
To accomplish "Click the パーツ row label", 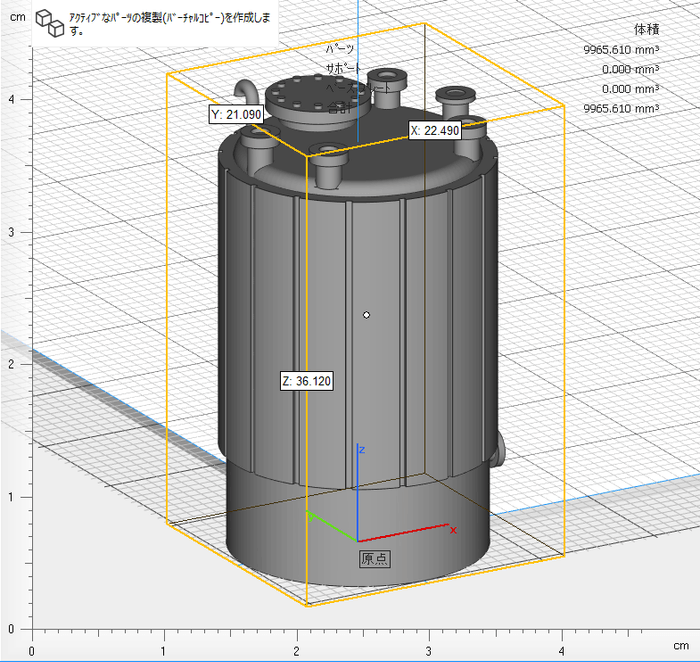I will point(340,49).
